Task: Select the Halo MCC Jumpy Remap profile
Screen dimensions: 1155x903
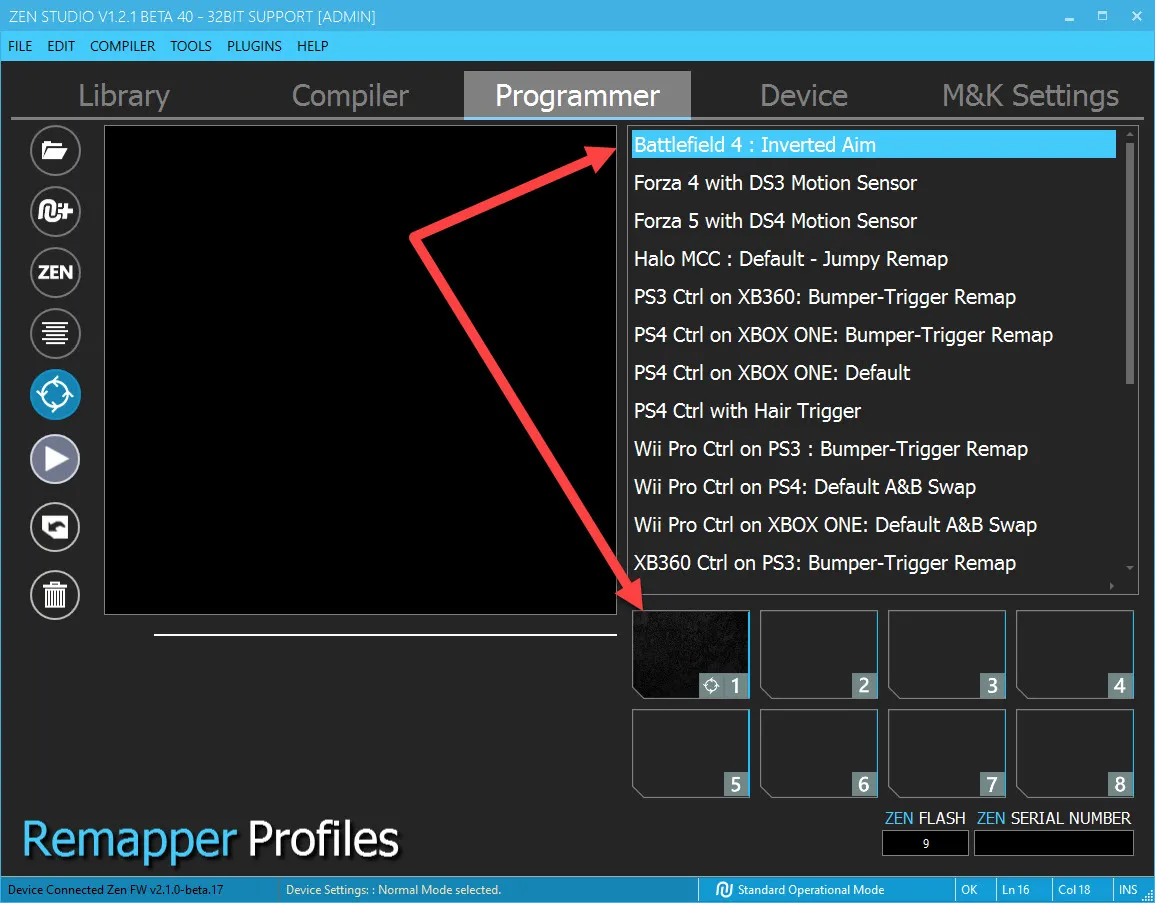Action: [x=790, y=258]
